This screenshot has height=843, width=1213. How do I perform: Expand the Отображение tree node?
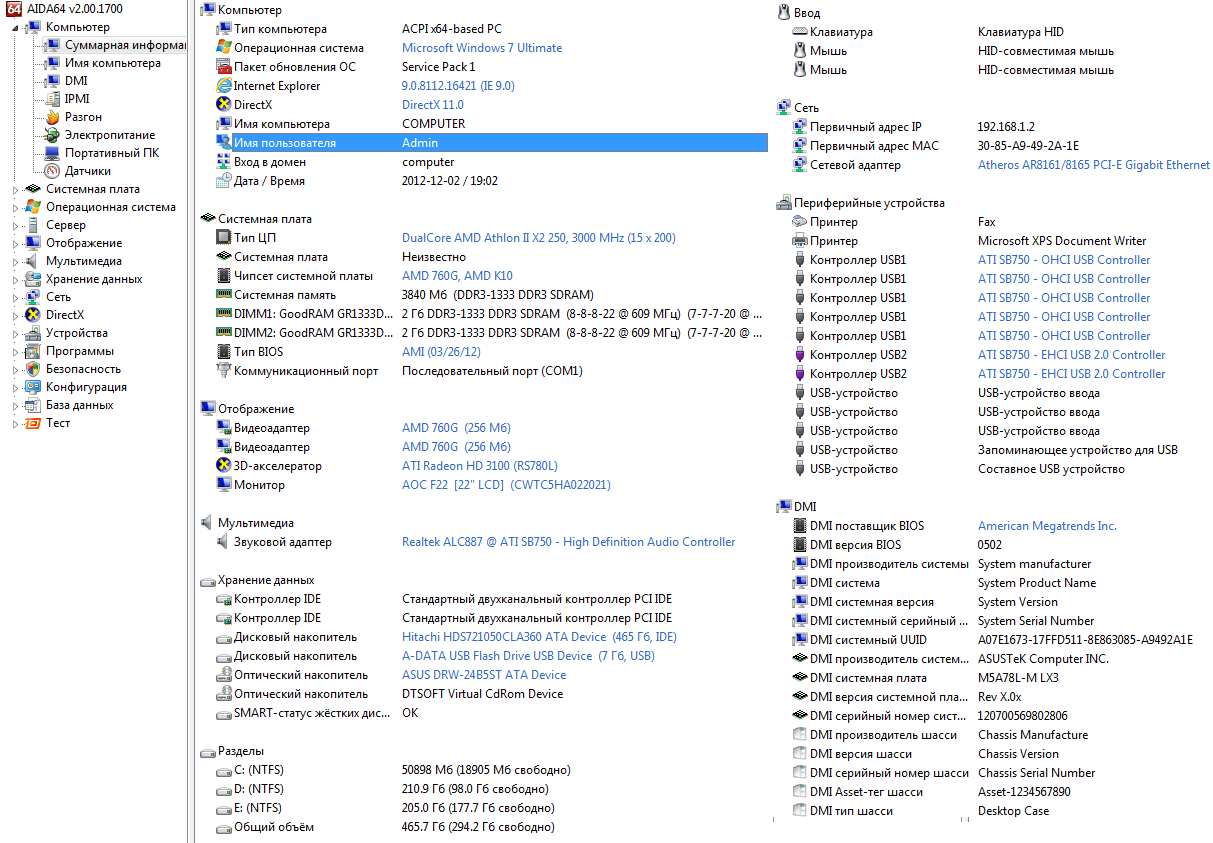16,243
